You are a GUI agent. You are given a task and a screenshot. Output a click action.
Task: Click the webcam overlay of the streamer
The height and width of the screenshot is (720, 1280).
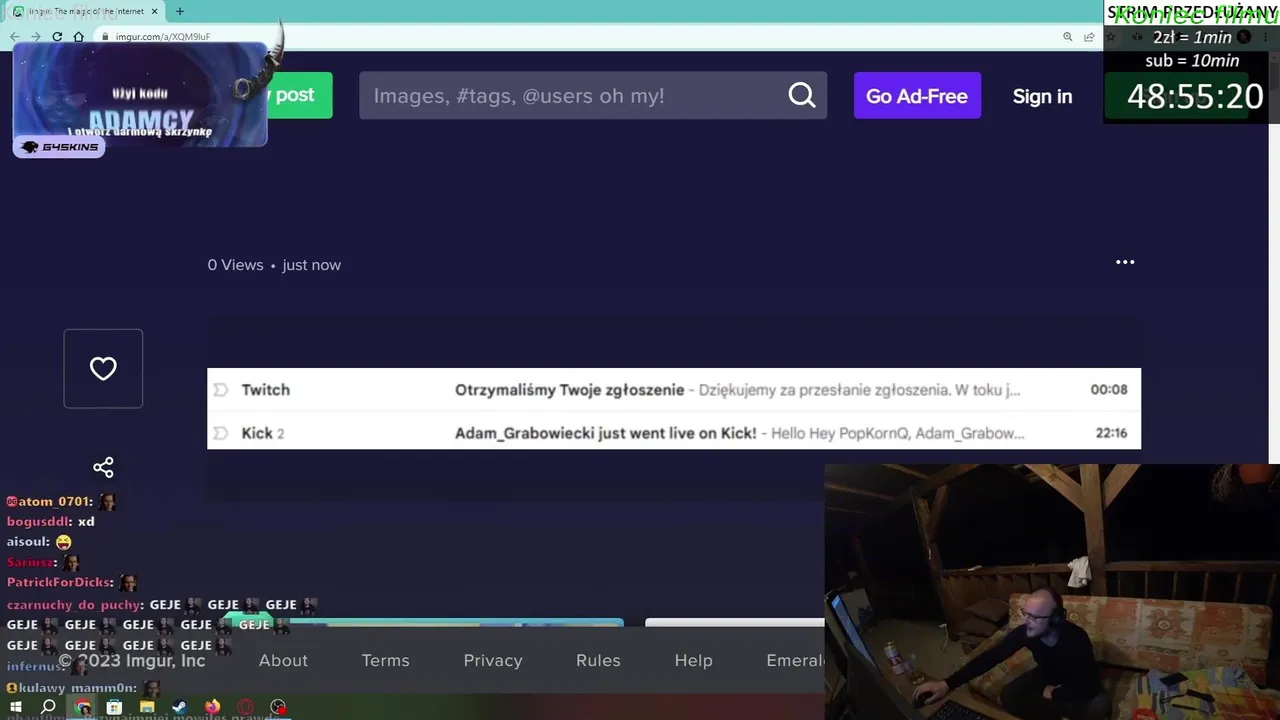pyautogui.click(x=1052, y=592)
